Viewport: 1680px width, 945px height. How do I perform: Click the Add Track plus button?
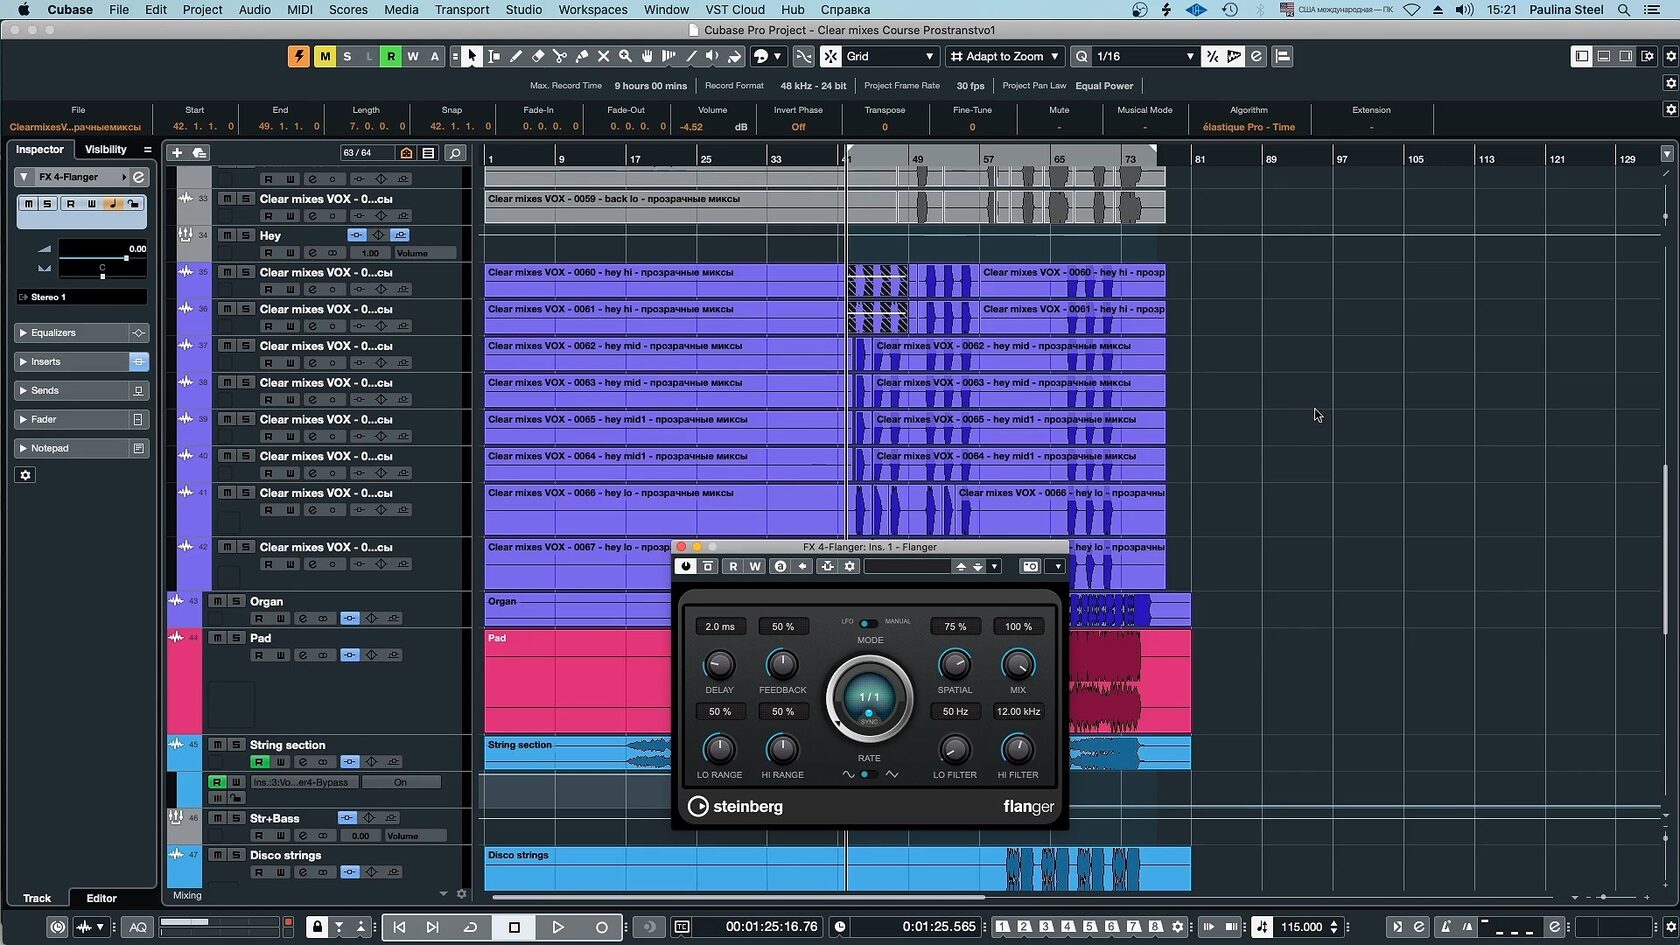pos(177,153)
